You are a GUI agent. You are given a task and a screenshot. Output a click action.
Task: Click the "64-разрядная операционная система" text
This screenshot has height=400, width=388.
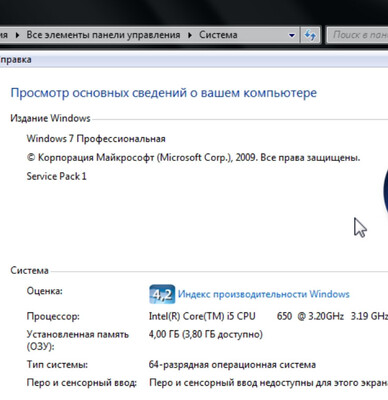[x=232, y=365]
